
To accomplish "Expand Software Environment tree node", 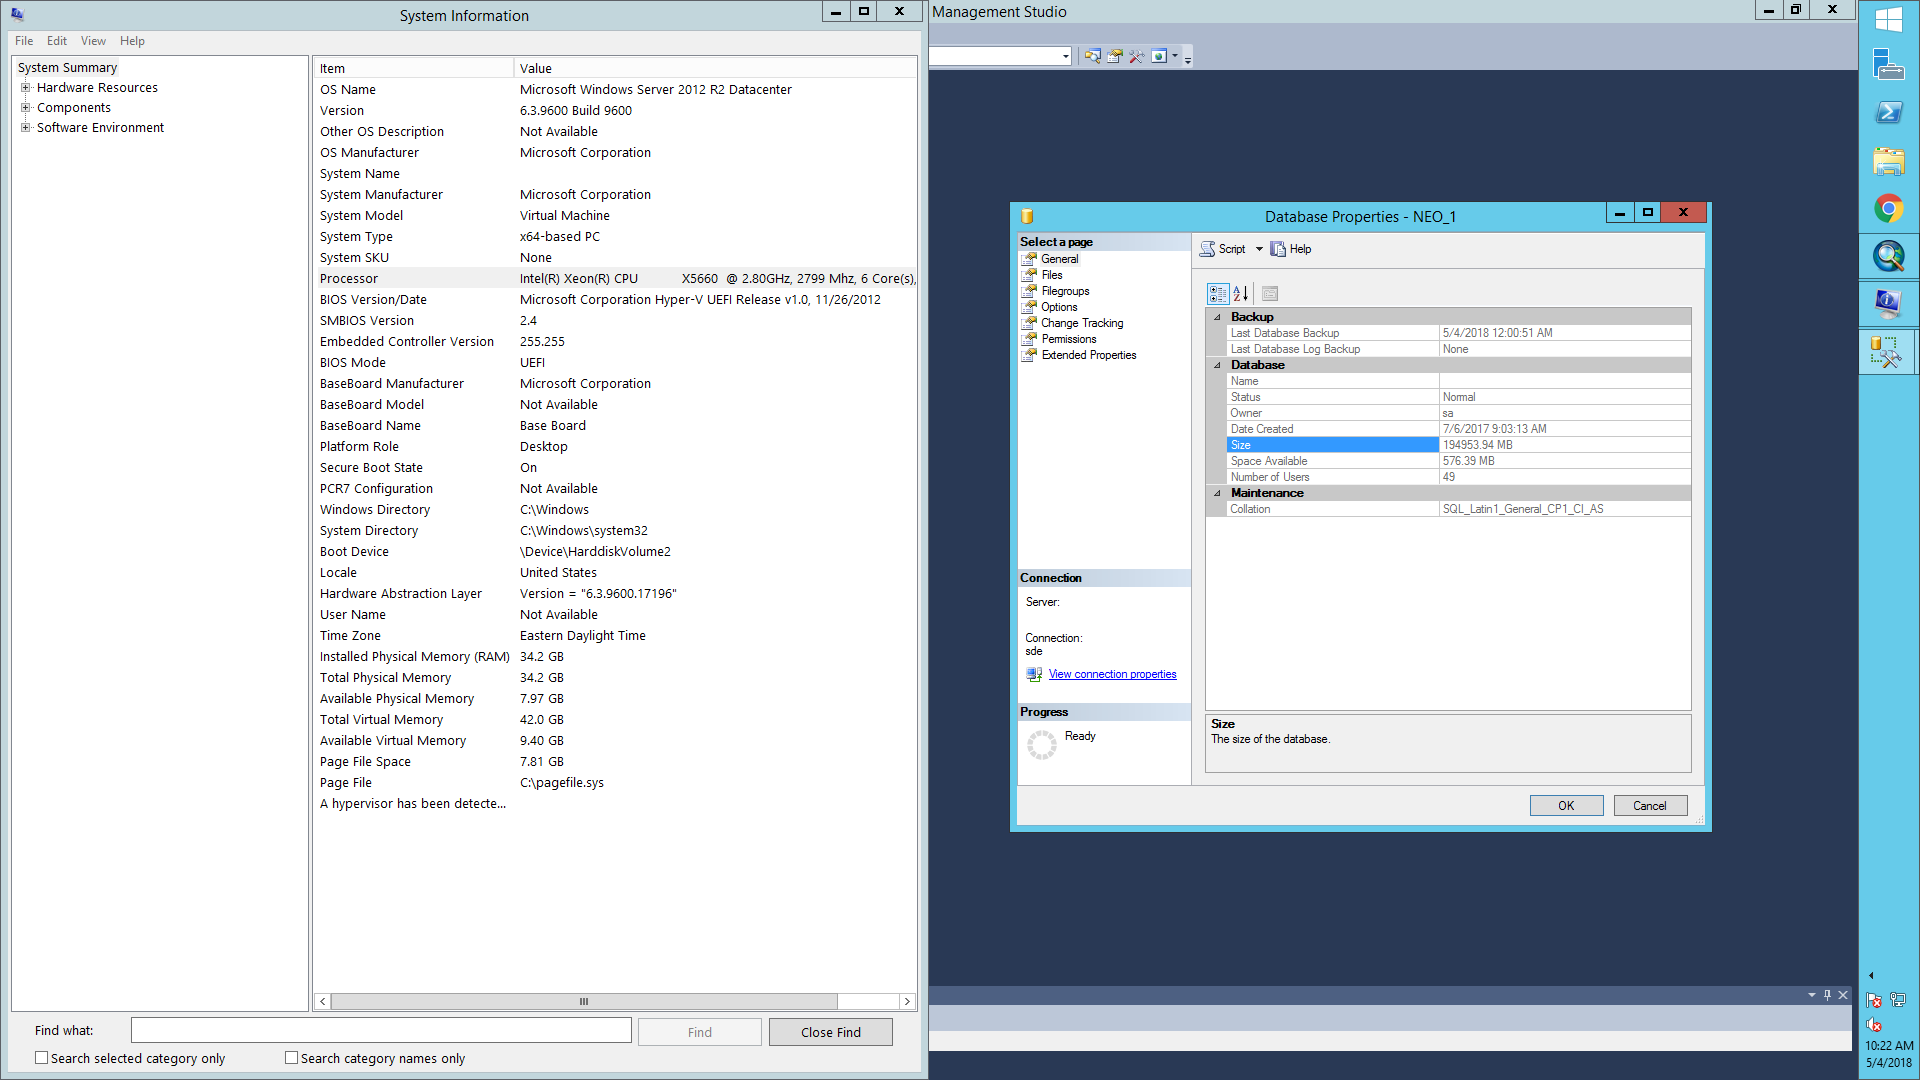I will 26,128.
